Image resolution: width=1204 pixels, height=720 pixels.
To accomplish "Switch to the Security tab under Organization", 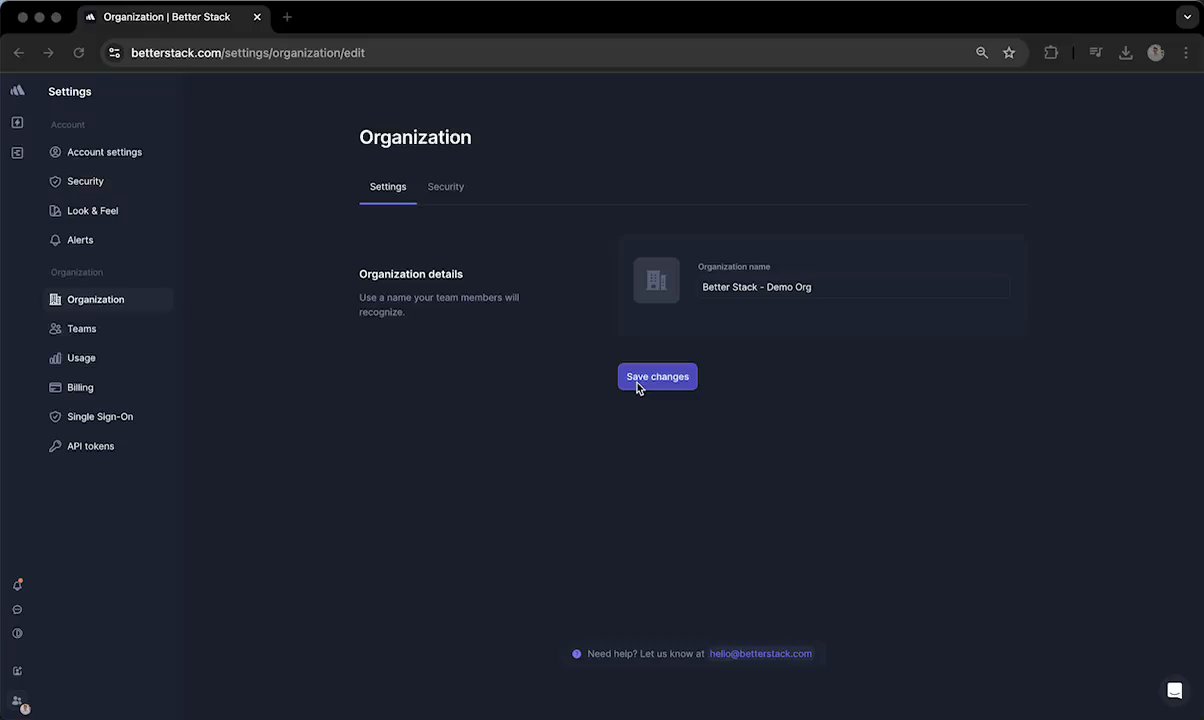I will pos(446,187).
